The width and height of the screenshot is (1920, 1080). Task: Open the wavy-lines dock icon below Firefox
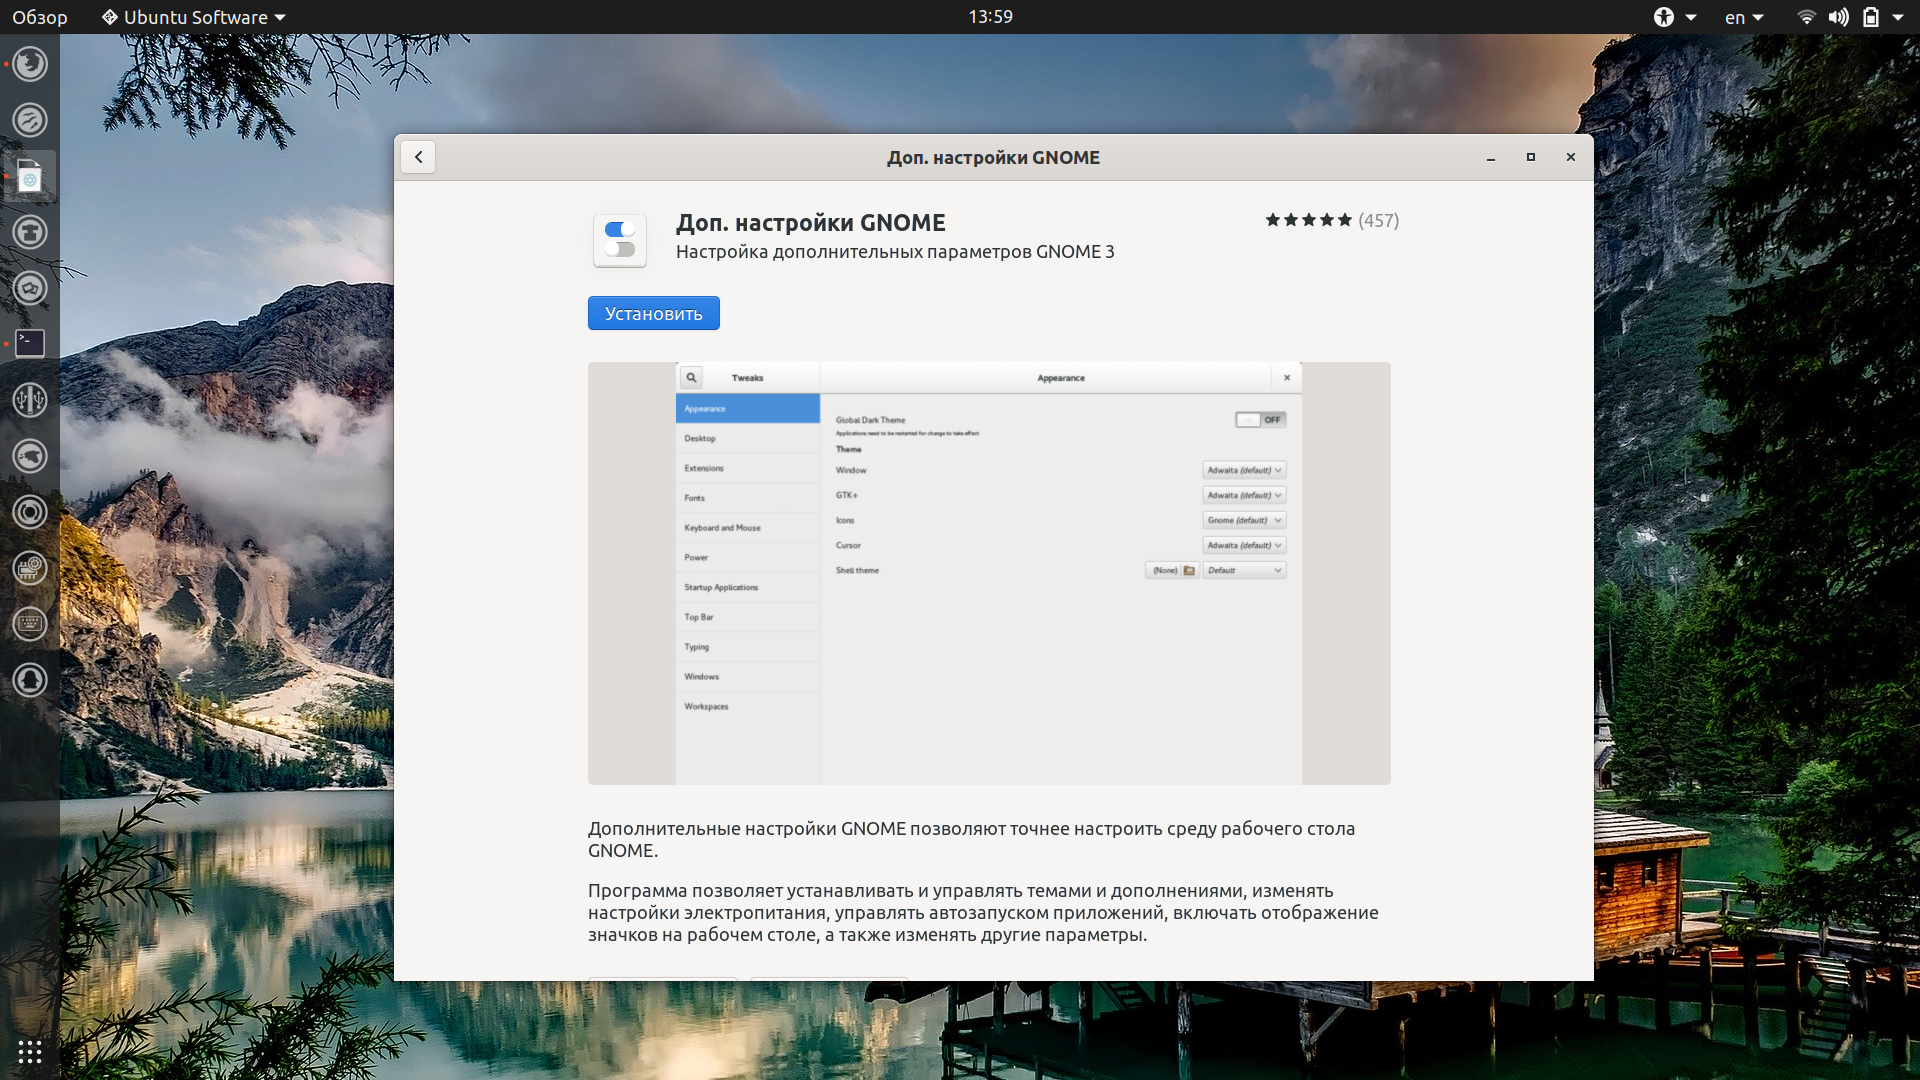coord(30,120)
